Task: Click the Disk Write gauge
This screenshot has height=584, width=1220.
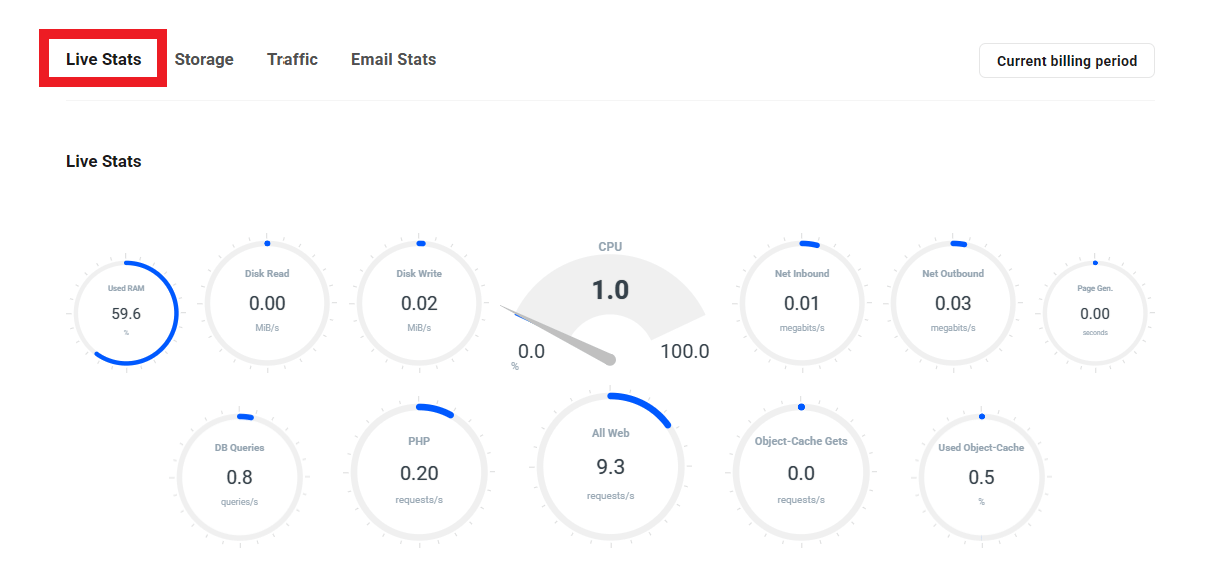Action: tap(419, 302)
